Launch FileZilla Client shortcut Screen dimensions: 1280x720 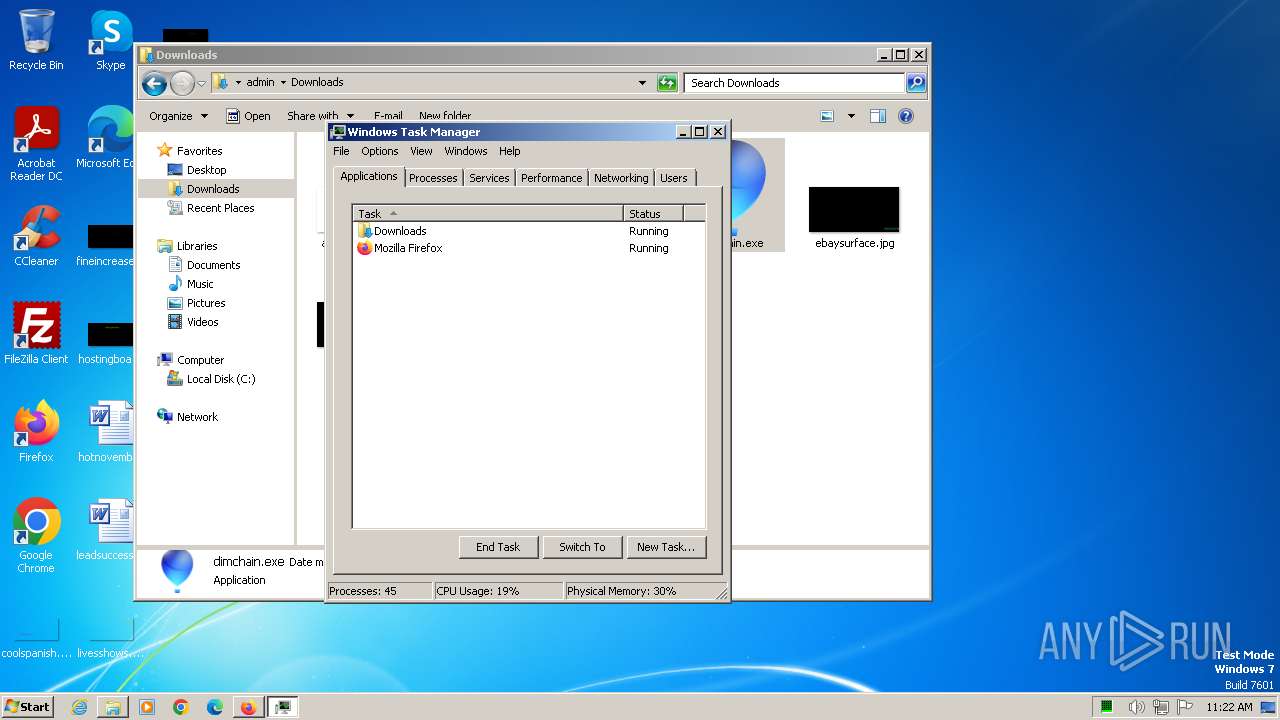(x=36, y=333)
